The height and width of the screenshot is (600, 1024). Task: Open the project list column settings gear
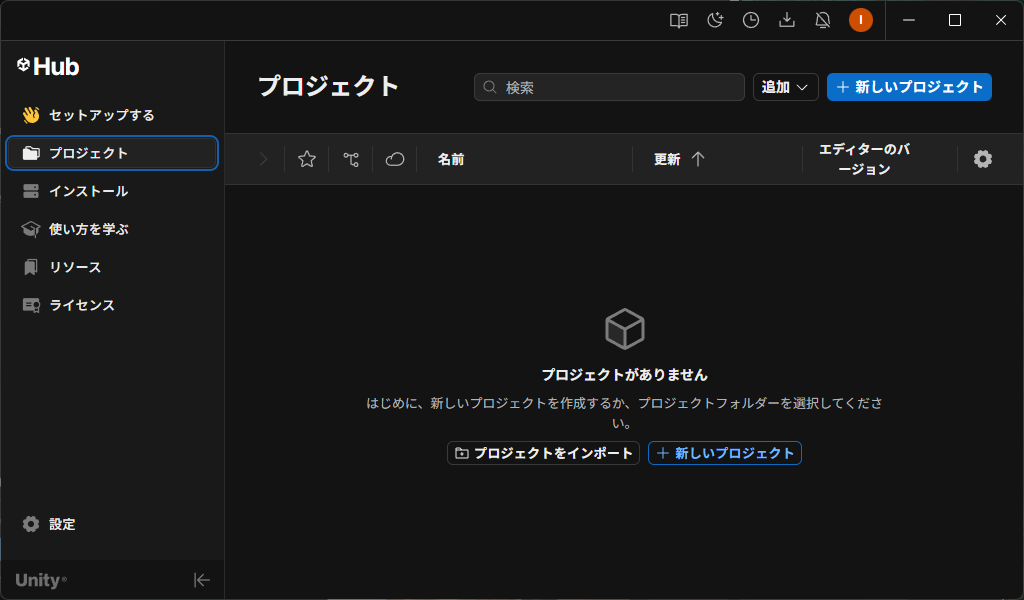(983, 159)
